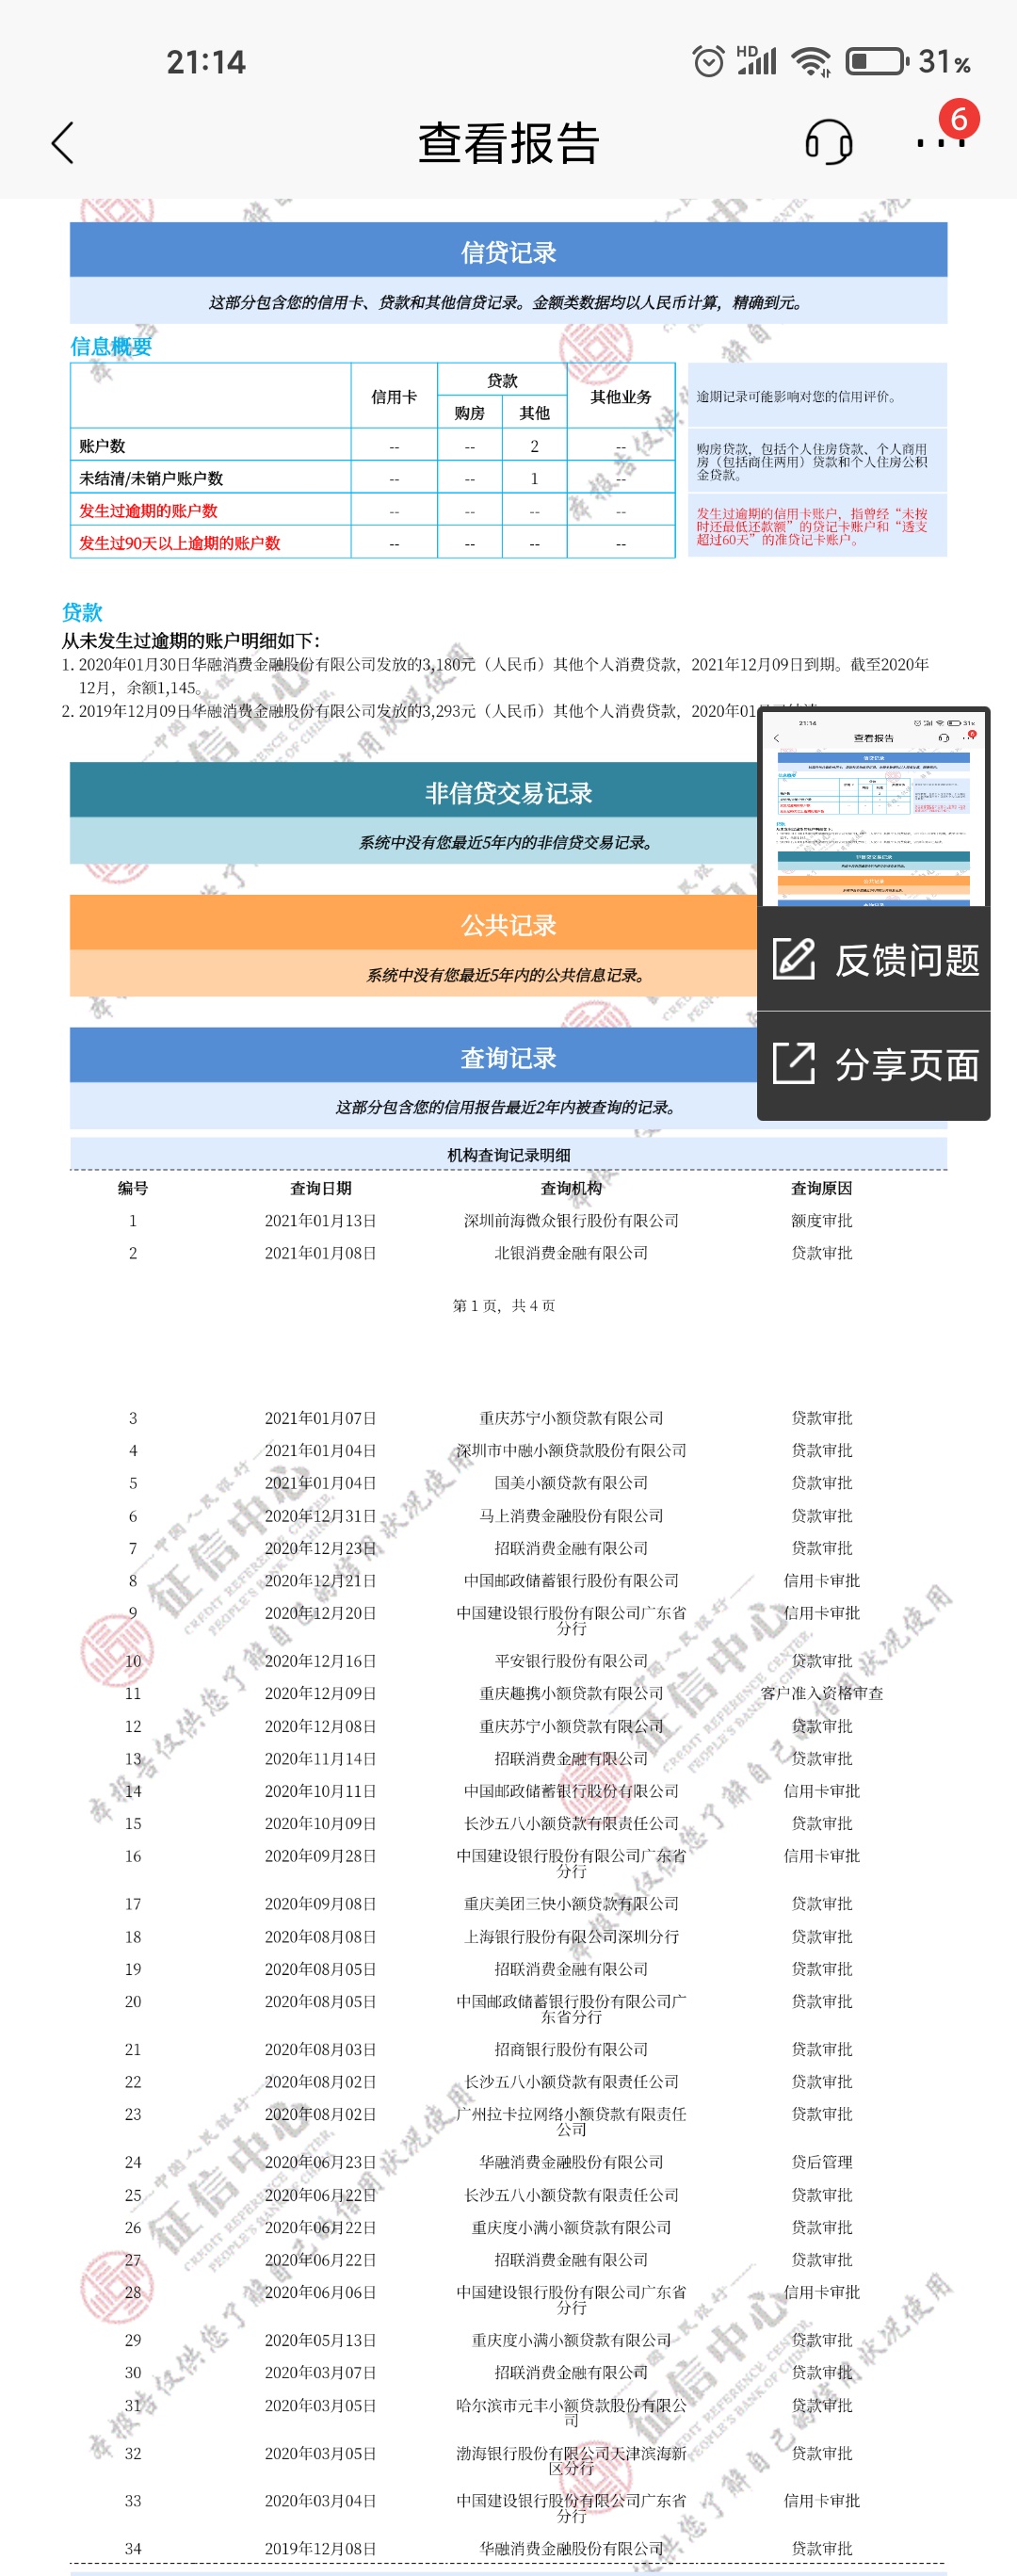Screen dimensions: 1017x2576
Task: Tap the 查看报告 page title
Action: 508,143
